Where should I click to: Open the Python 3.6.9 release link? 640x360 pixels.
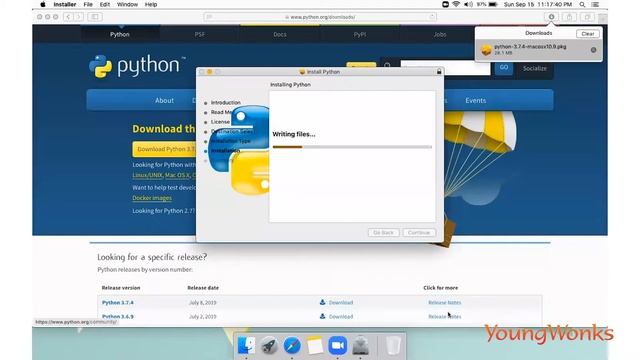(x=118, y=316)
